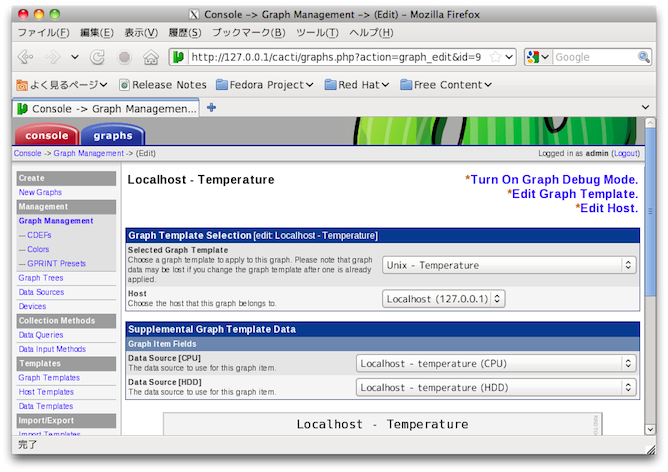Open the Data Source [CPU] dropdown
Image resolution: width=668 pixels, height=472 pixels.
pos(496,363)
